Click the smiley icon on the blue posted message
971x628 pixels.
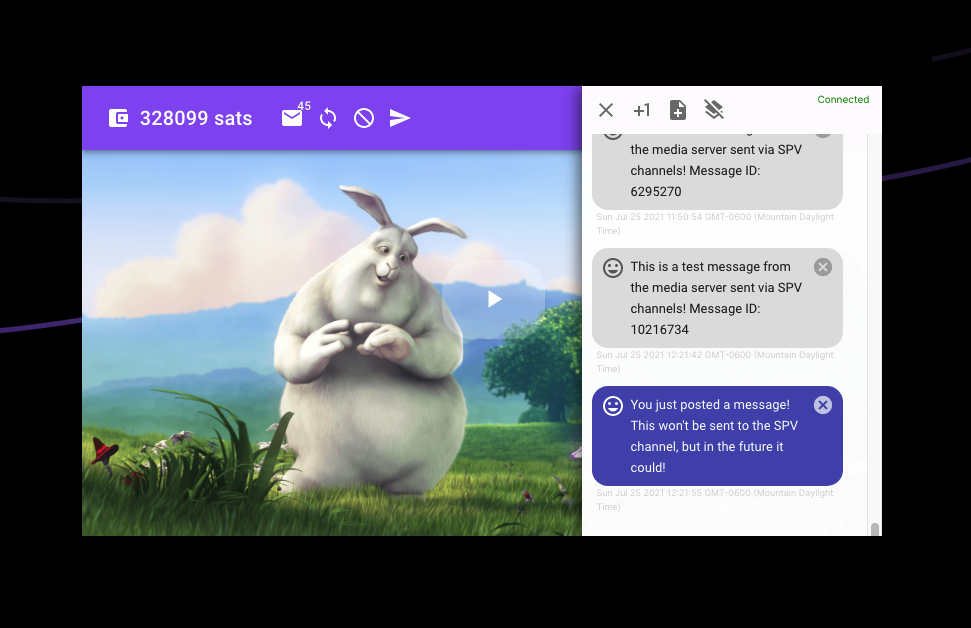613,406
